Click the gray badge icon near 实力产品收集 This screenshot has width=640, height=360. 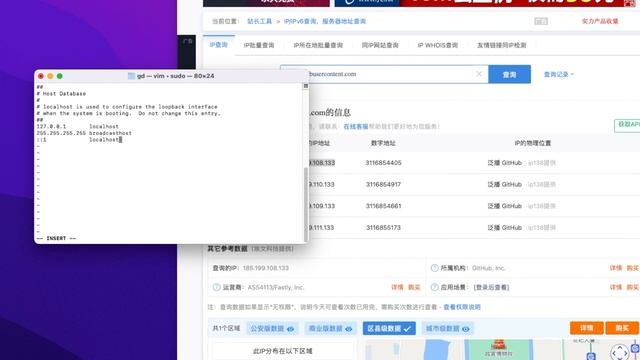[x=541, y=21]
